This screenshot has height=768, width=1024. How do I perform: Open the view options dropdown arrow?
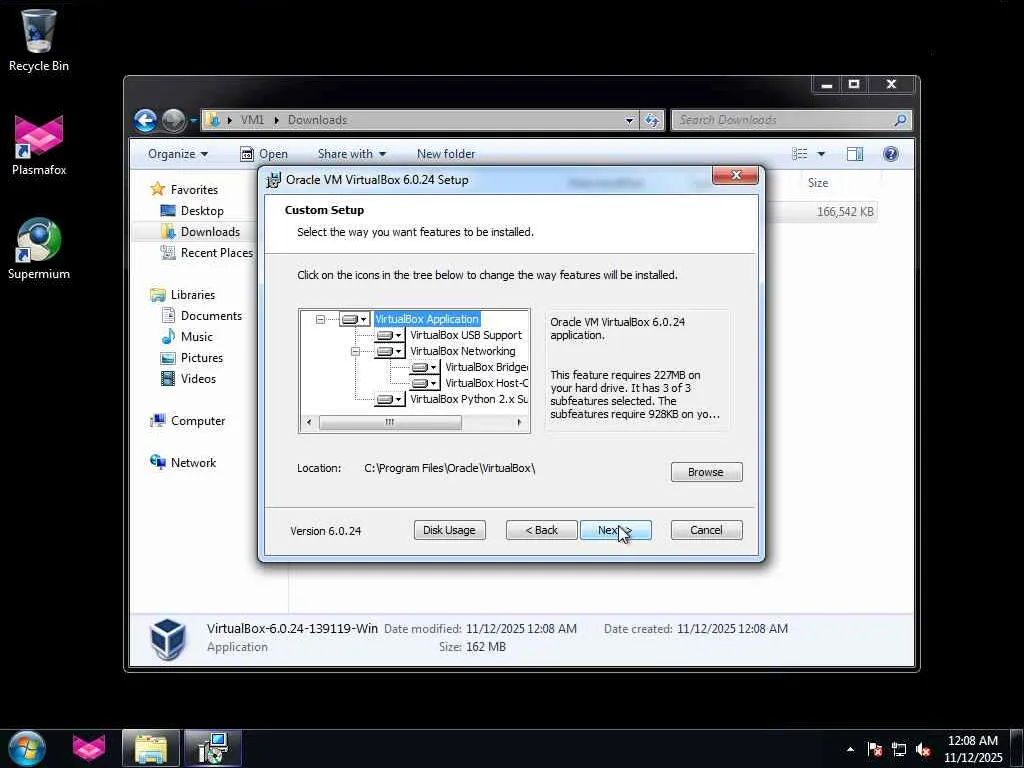click(821, 154)
